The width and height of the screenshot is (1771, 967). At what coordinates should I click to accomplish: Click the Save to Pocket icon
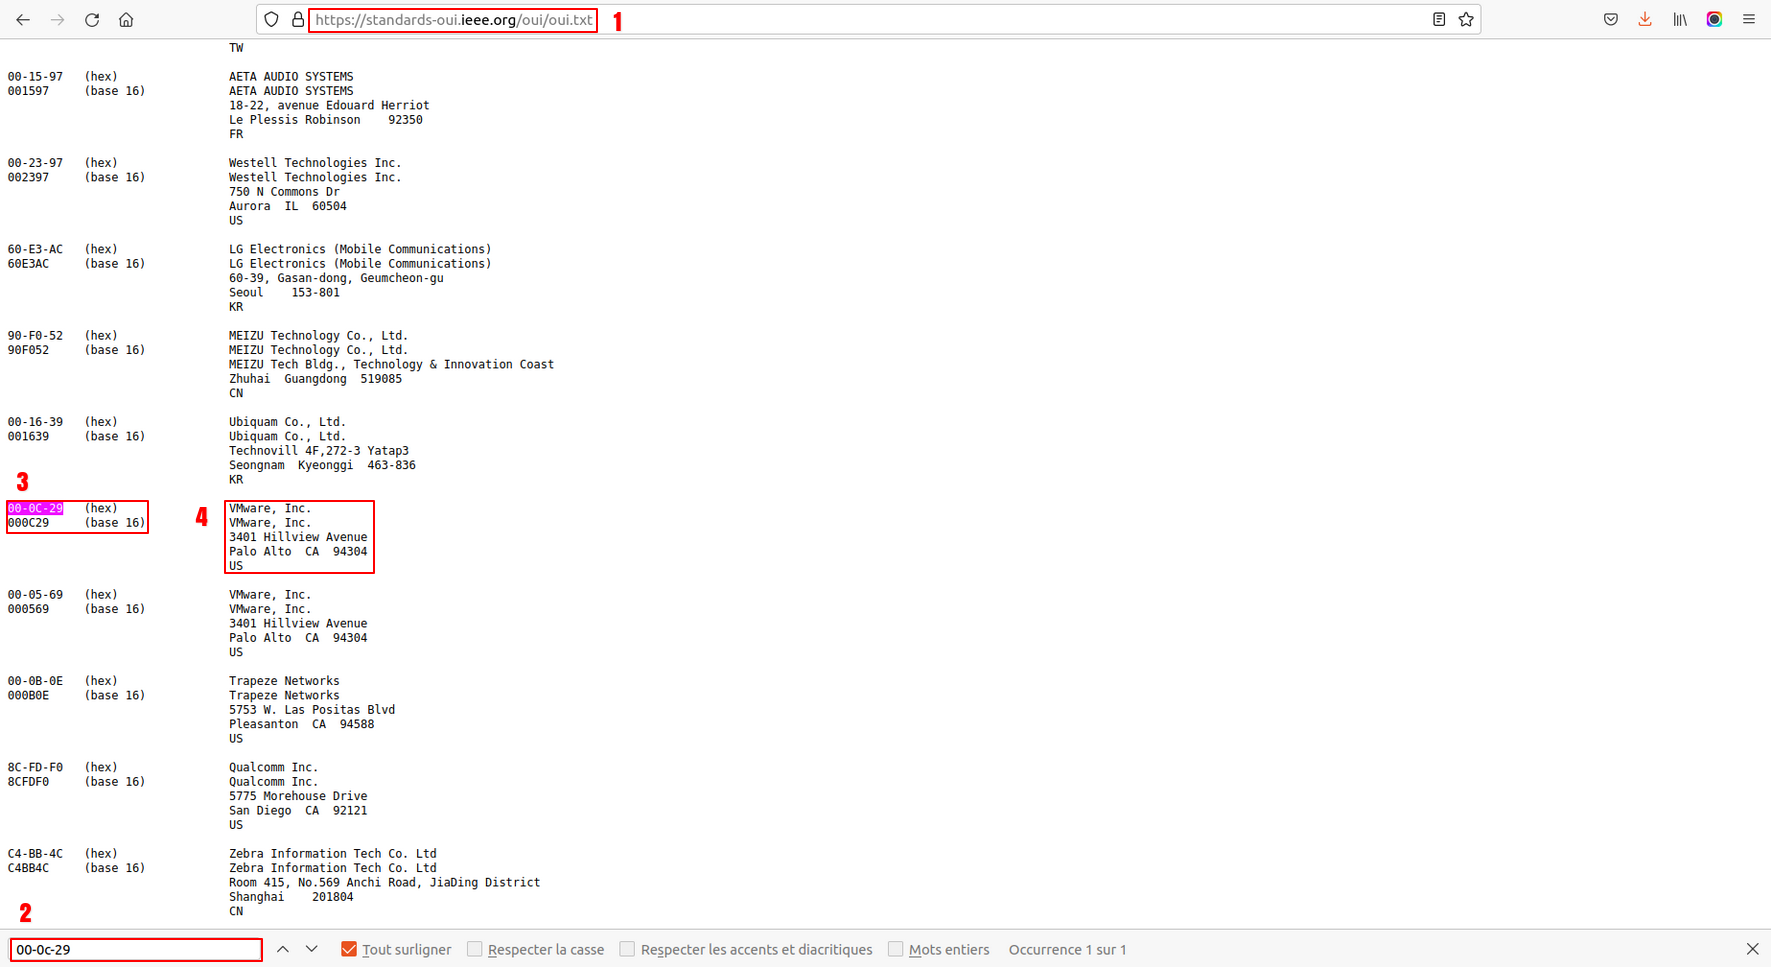[1611, 20]
